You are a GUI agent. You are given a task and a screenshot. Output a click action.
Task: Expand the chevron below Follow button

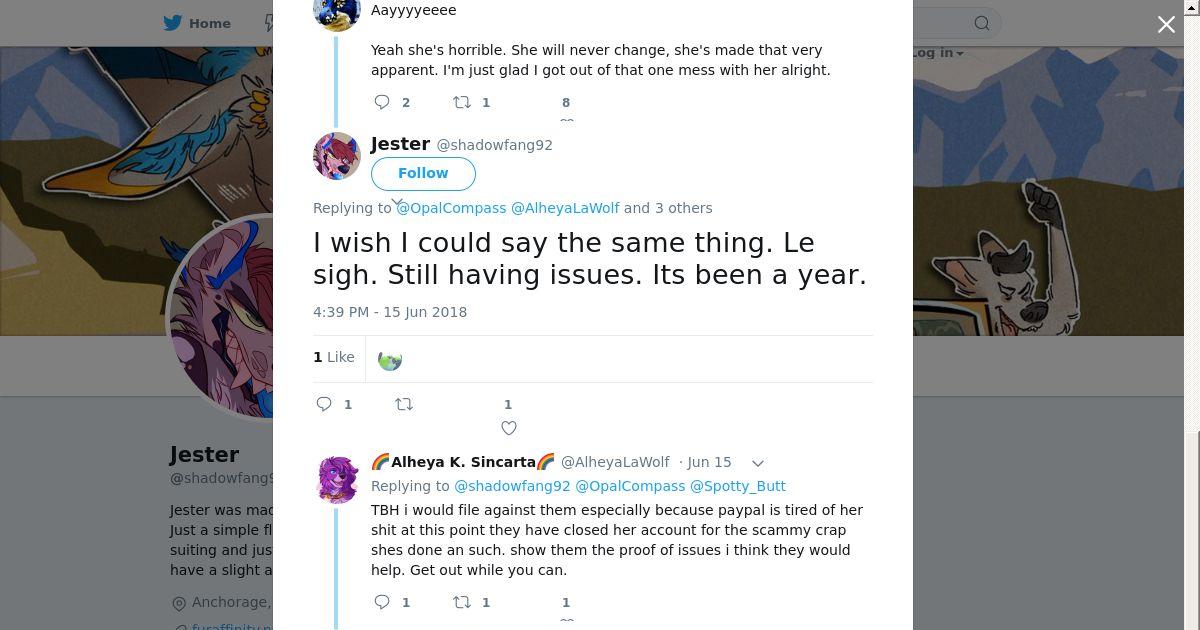397,202
